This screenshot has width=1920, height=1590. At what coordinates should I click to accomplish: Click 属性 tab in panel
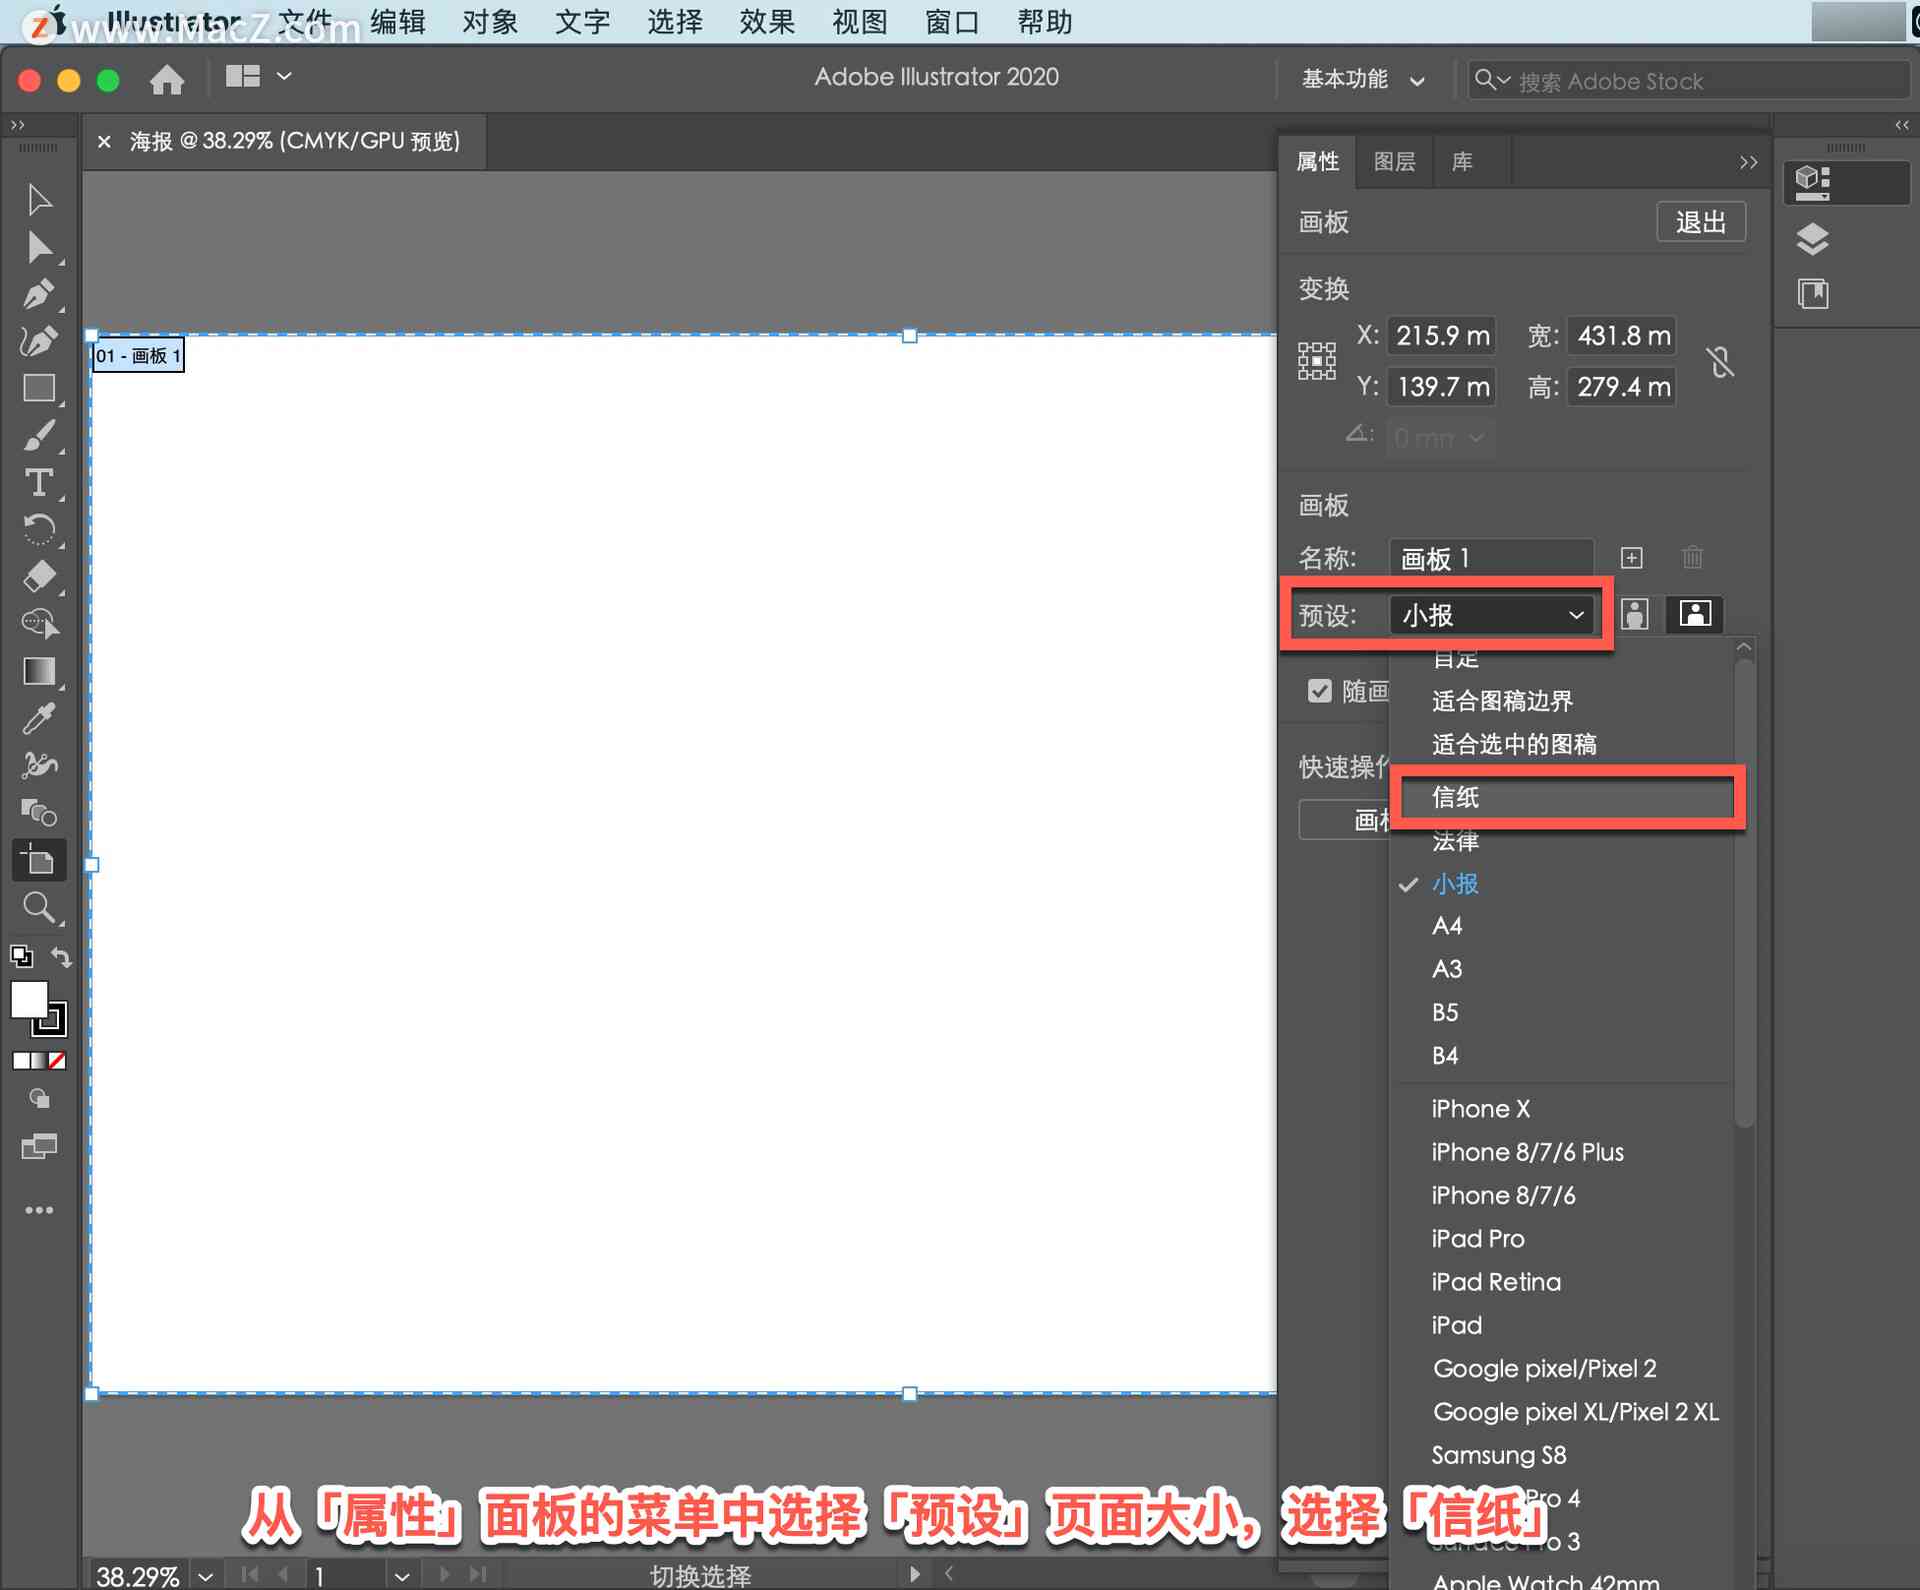pyautogui.click(x=1316, y=161)
